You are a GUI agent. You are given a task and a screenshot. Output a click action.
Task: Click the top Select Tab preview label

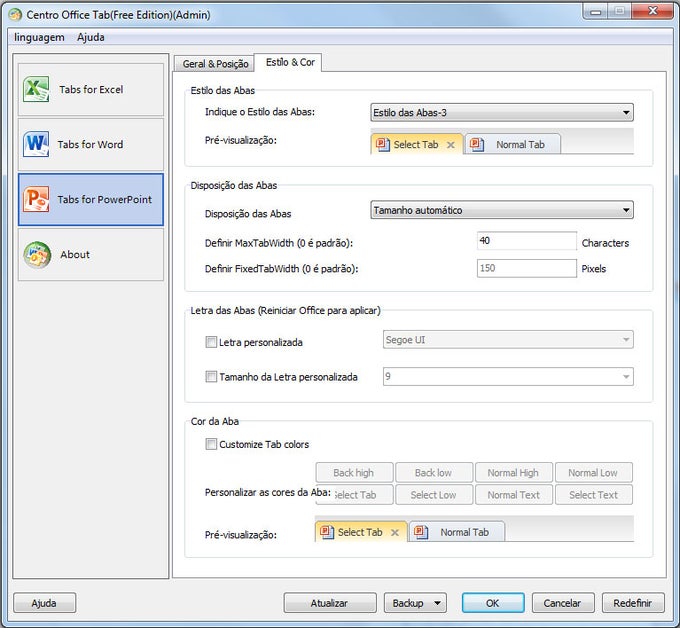[416, 144]
